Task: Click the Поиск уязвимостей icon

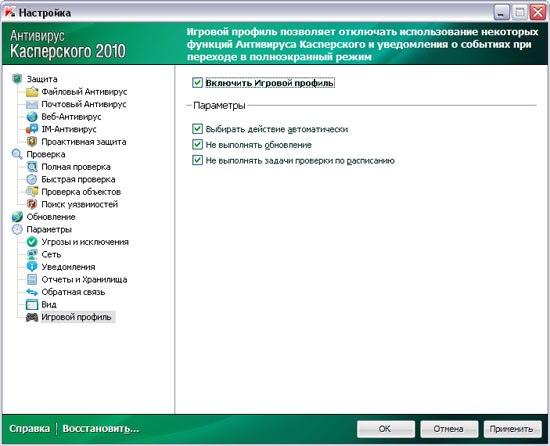Action: [x=32, y=204]
